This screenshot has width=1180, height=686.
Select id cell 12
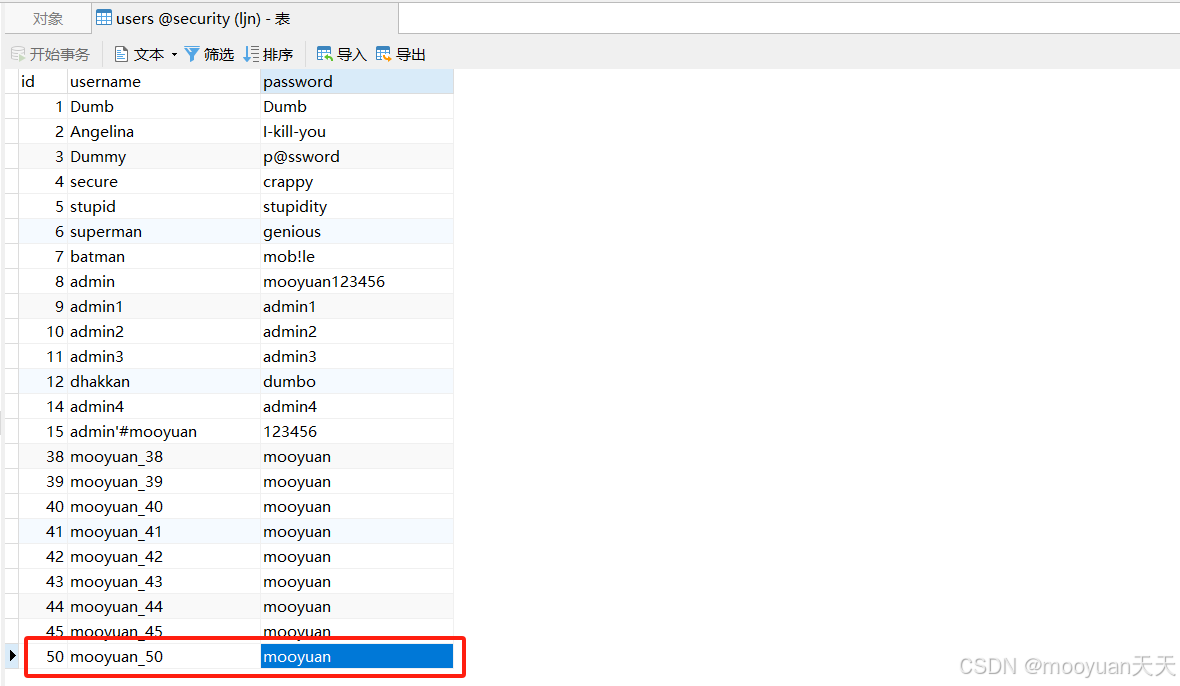click(43, 381)
